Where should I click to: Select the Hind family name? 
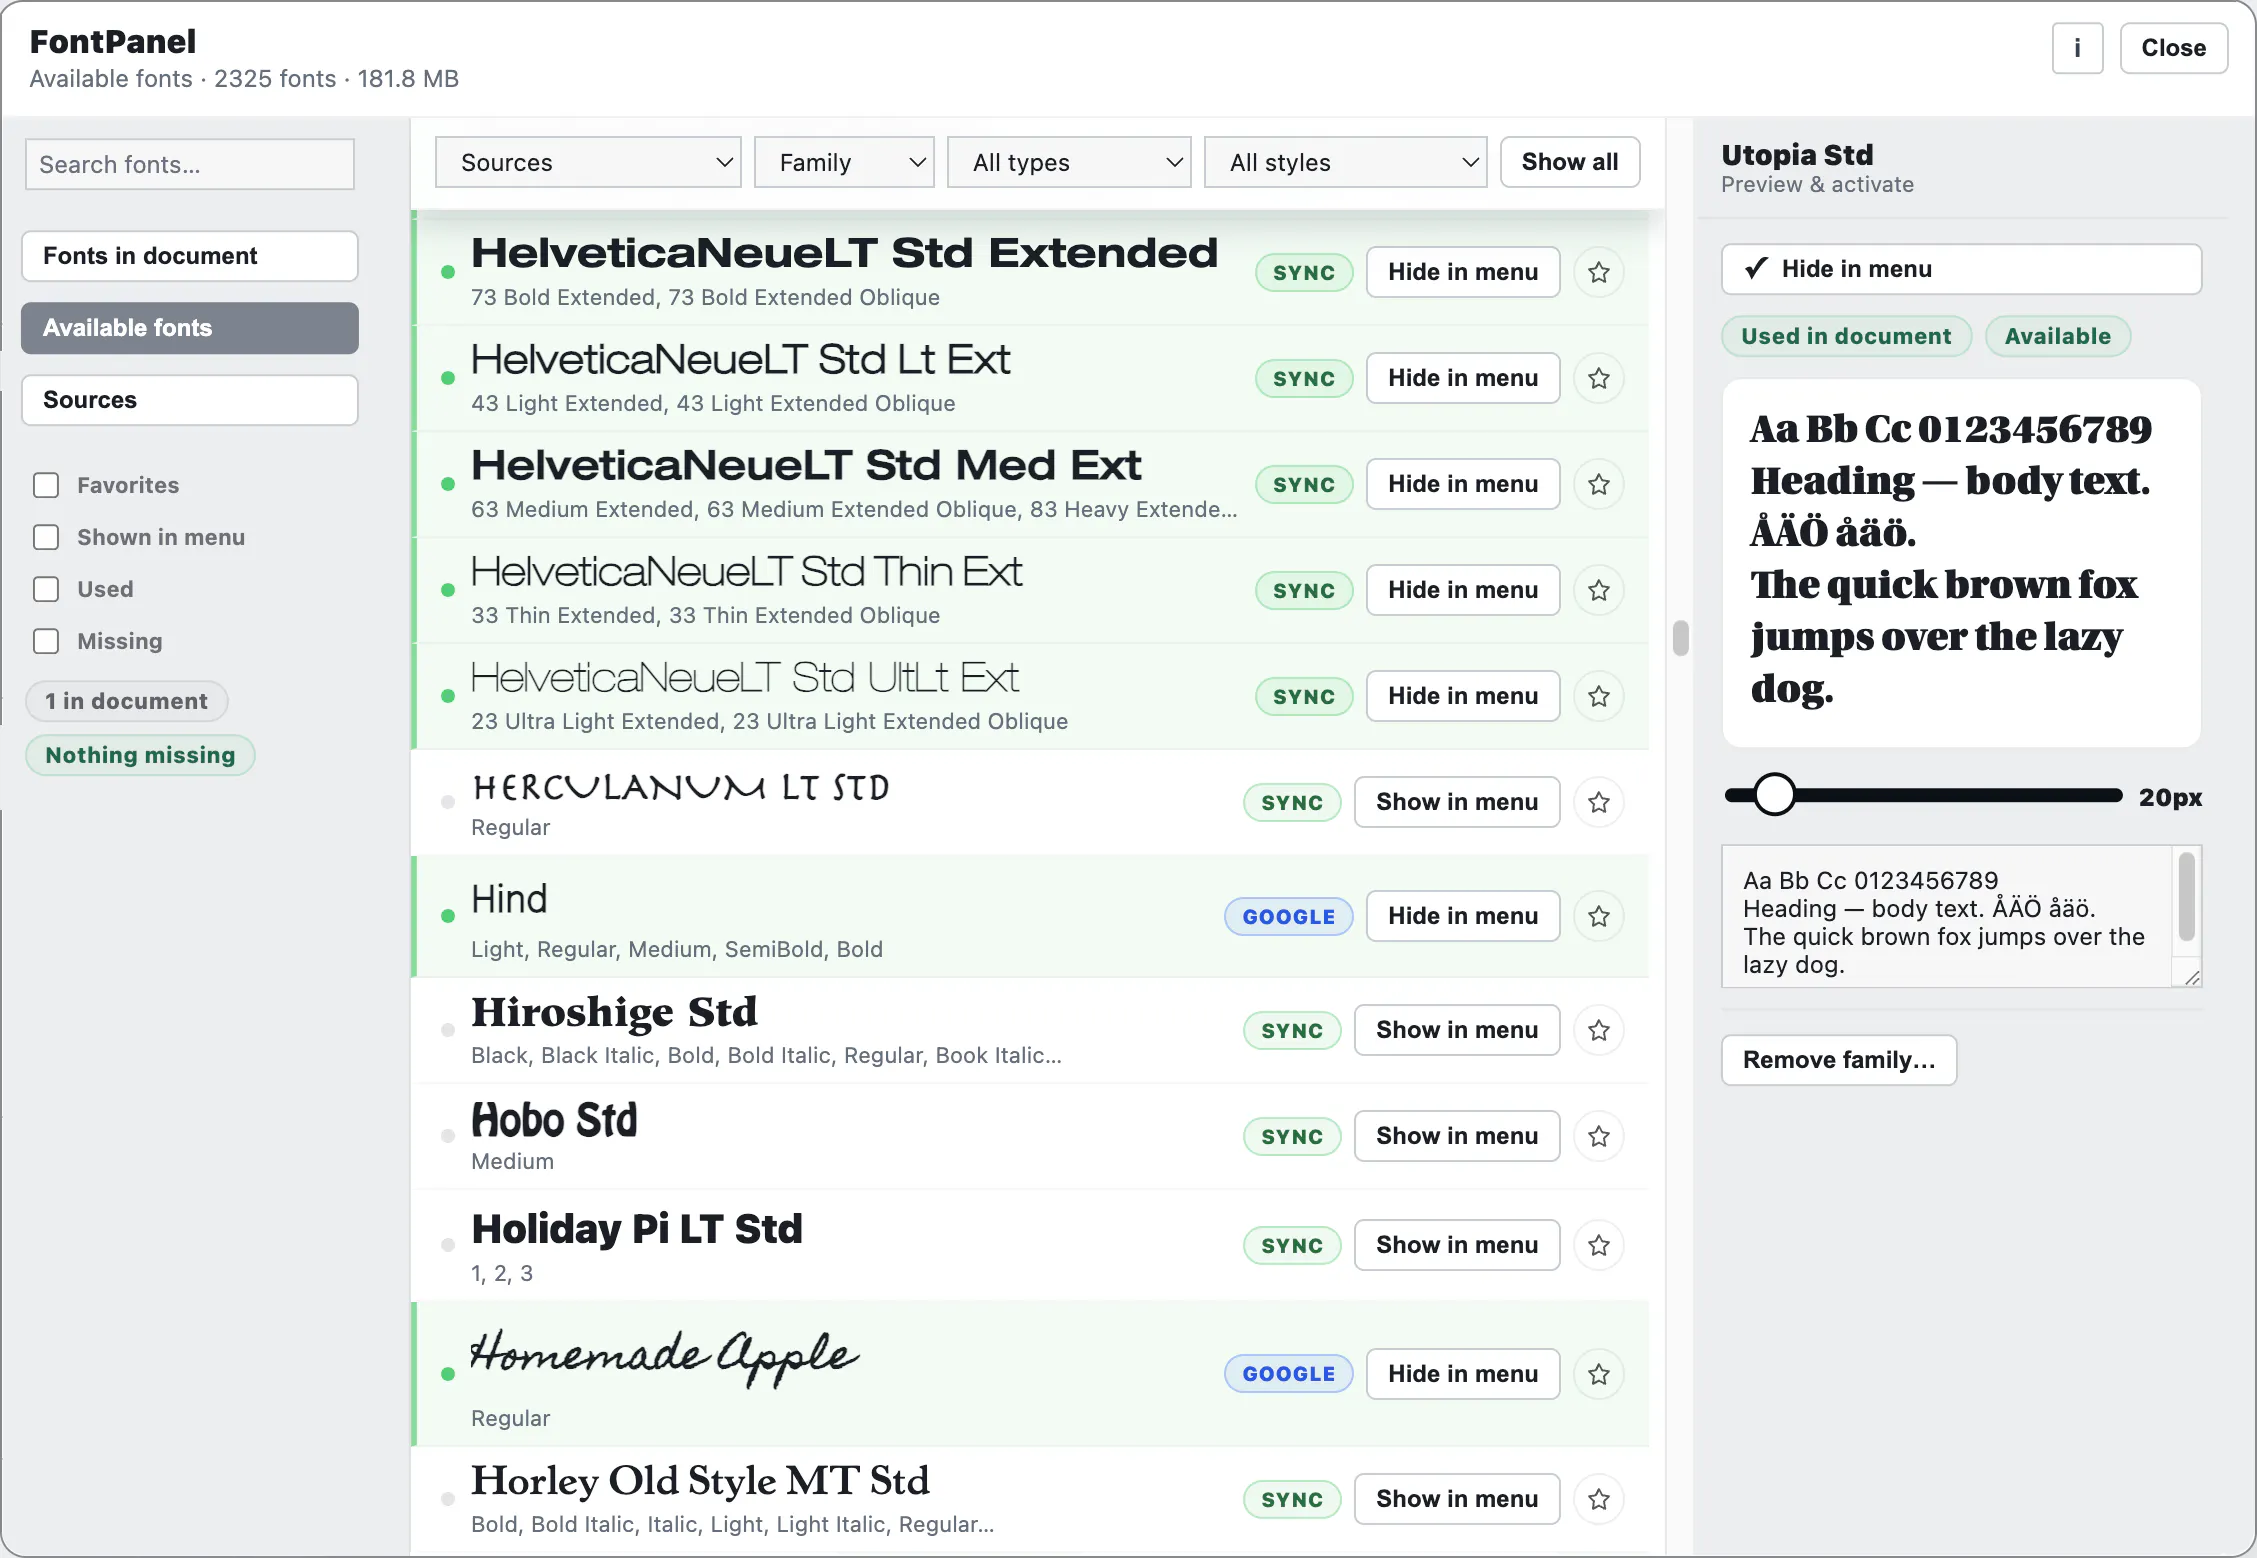click(509, 900)
